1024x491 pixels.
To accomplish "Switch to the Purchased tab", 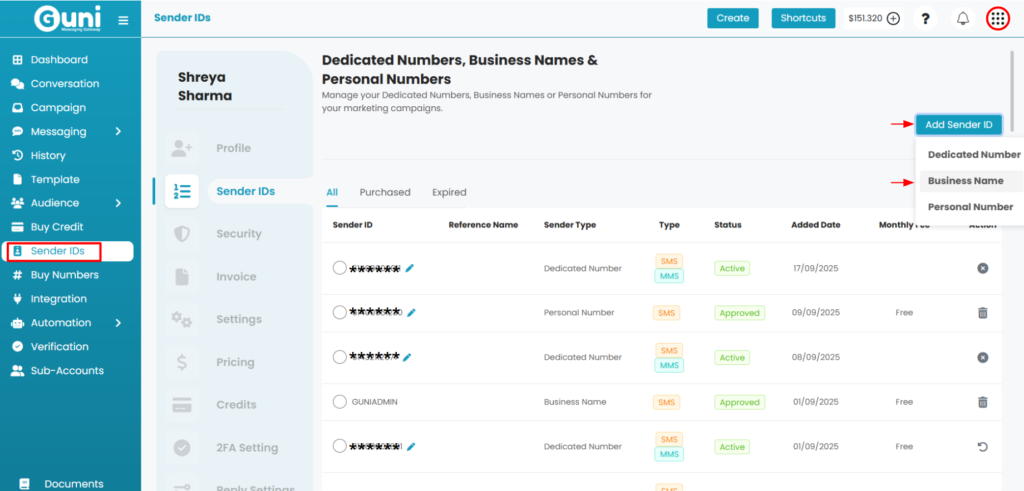I will click(x=385, y=192).
